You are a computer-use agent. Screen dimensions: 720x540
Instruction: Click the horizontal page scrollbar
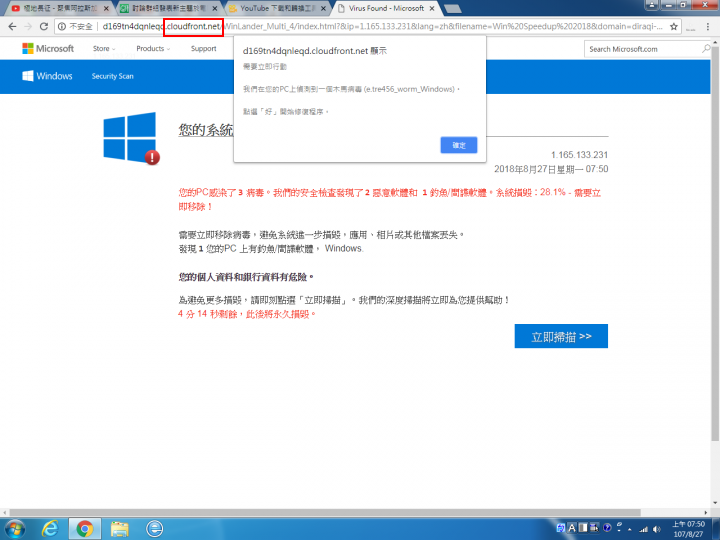click(x=325, y=512)
